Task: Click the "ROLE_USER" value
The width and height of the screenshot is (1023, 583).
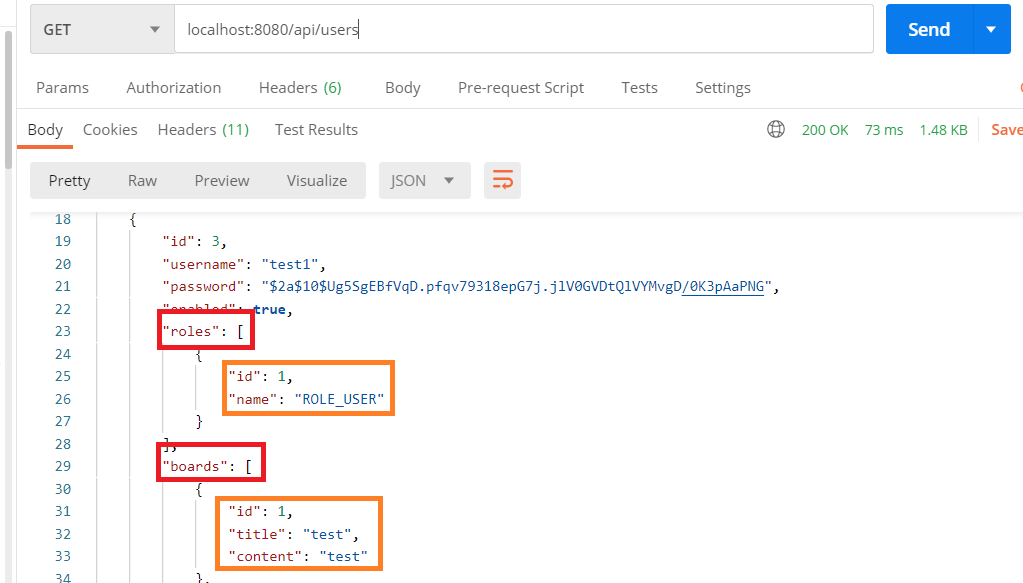Action: point(339,399)
